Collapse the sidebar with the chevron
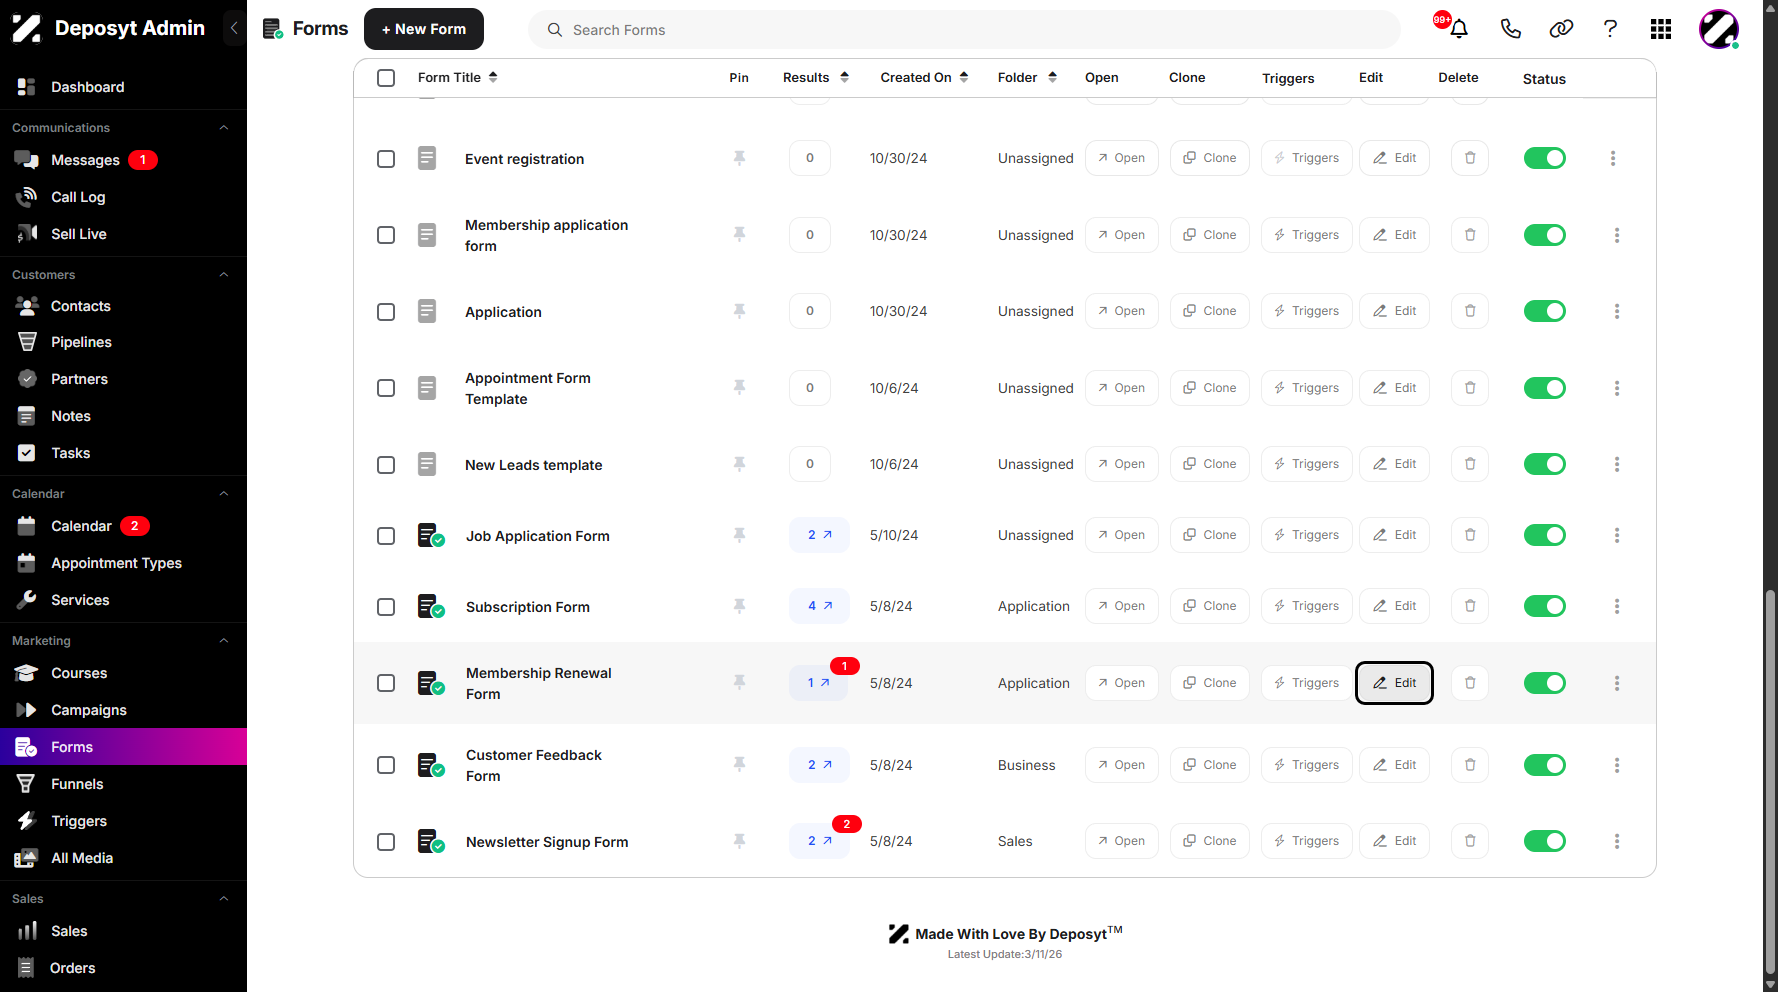Viewport: 1778px width, 992px height. click(x=234, y=28)
